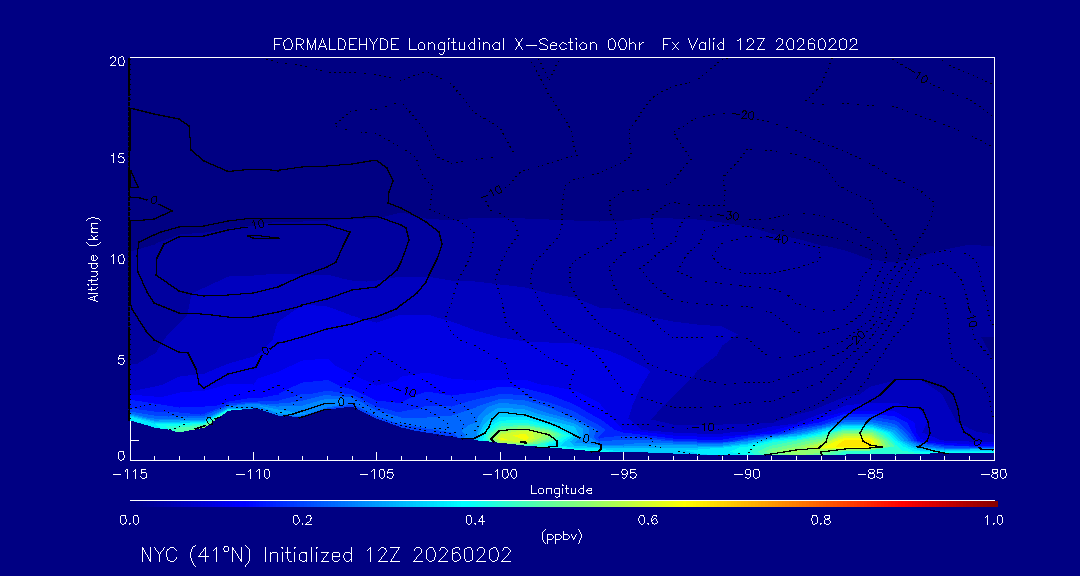Click the FORMALDEHYDE plot title text
Screen dimensions: 1080x576
[565, 44]
